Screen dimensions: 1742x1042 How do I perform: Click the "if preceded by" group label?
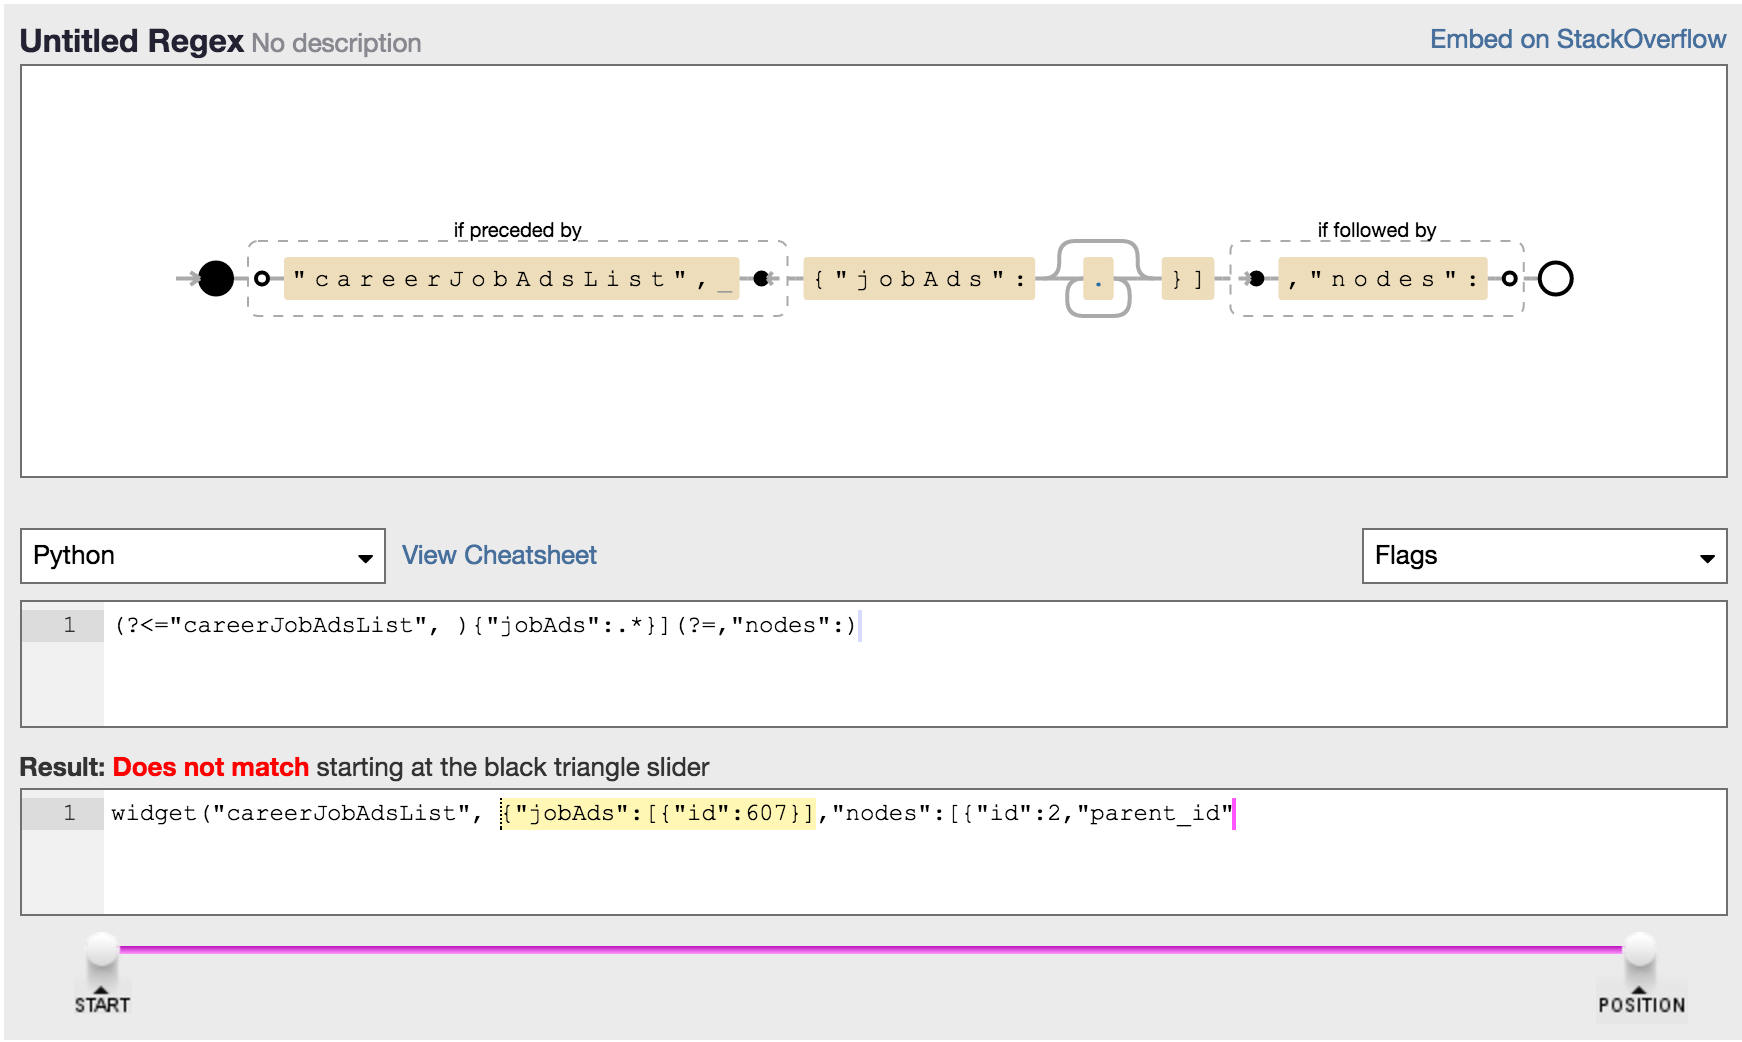tap(517, 230)
